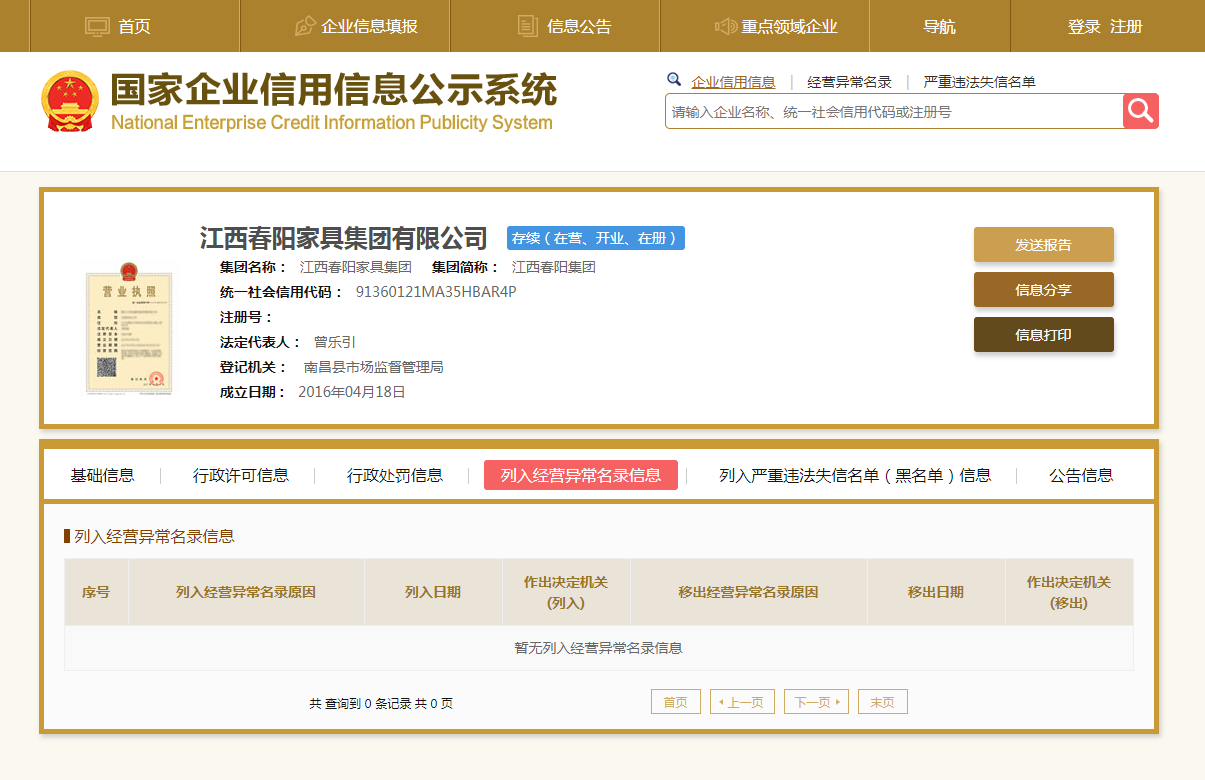Click the document icon beside 信息公告
This screenshot has width=1205, height=780.
click(528, 27)
